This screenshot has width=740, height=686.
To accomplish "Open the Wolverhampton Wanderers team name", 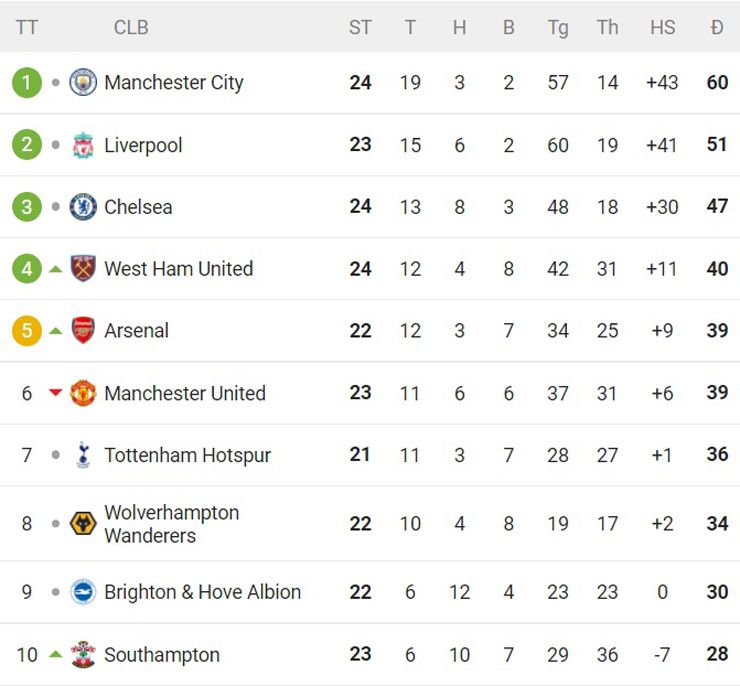I will coord(172,524).
